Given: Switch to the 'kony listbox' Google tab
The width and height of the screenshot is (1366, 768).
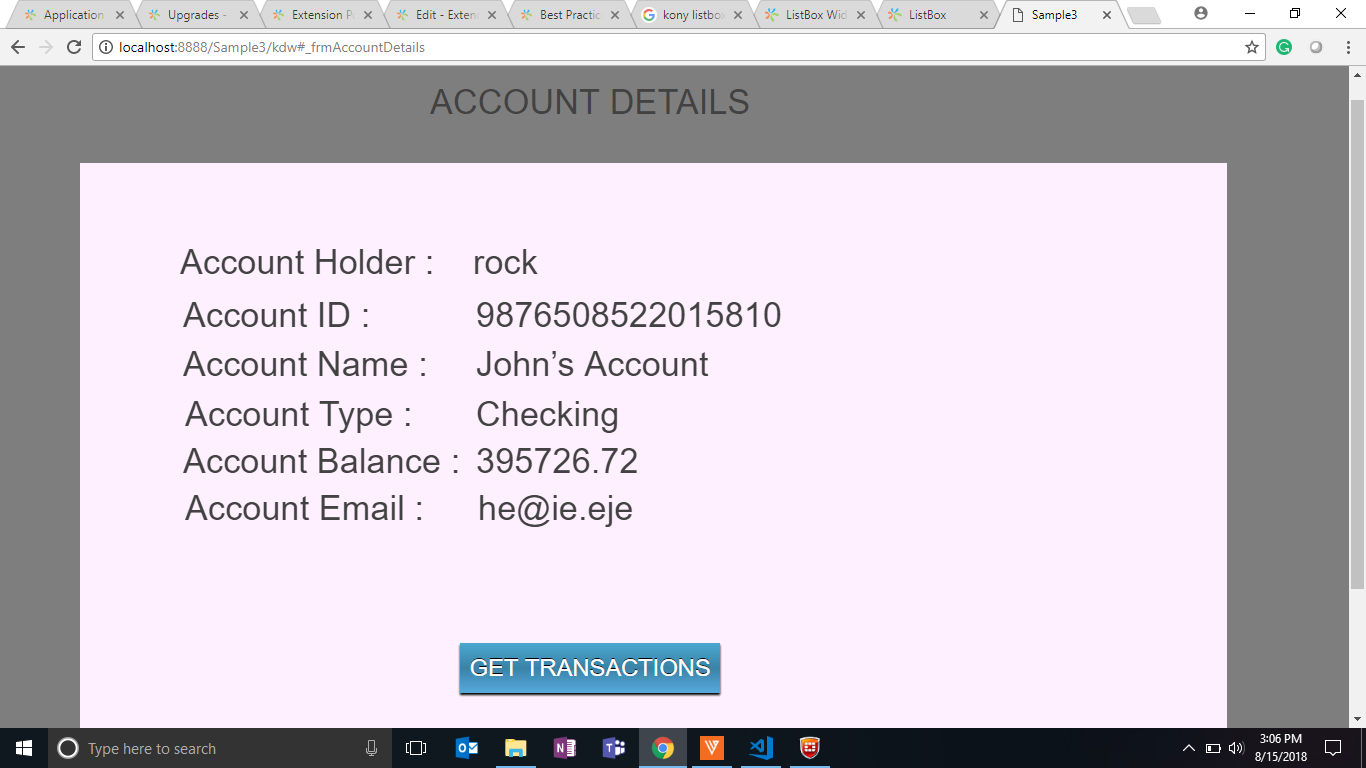Looking at the screenshot, I should coord(692,15).
